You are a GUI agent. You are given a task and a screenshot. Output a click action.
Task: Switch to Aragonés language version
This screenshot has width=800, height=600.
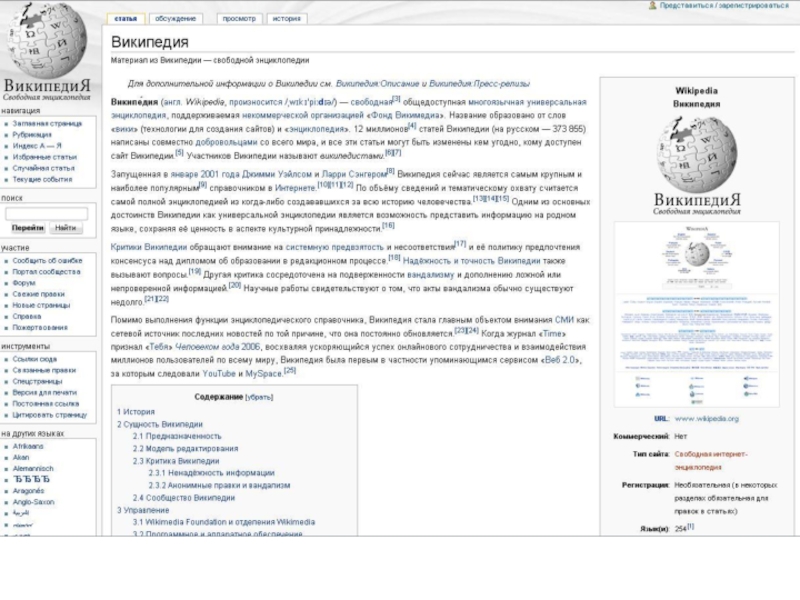[x=28, y=491]
